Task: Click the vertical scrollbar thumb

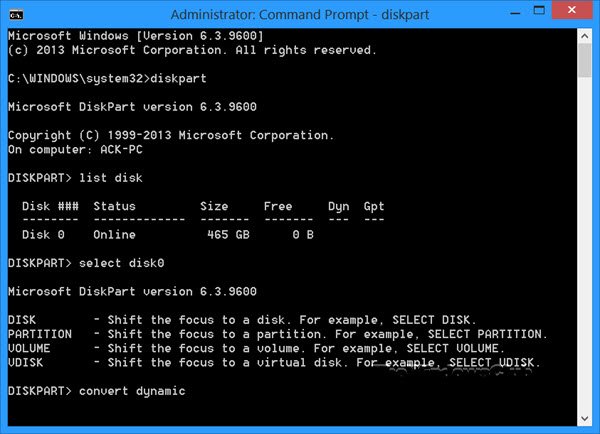Action: 585,60
